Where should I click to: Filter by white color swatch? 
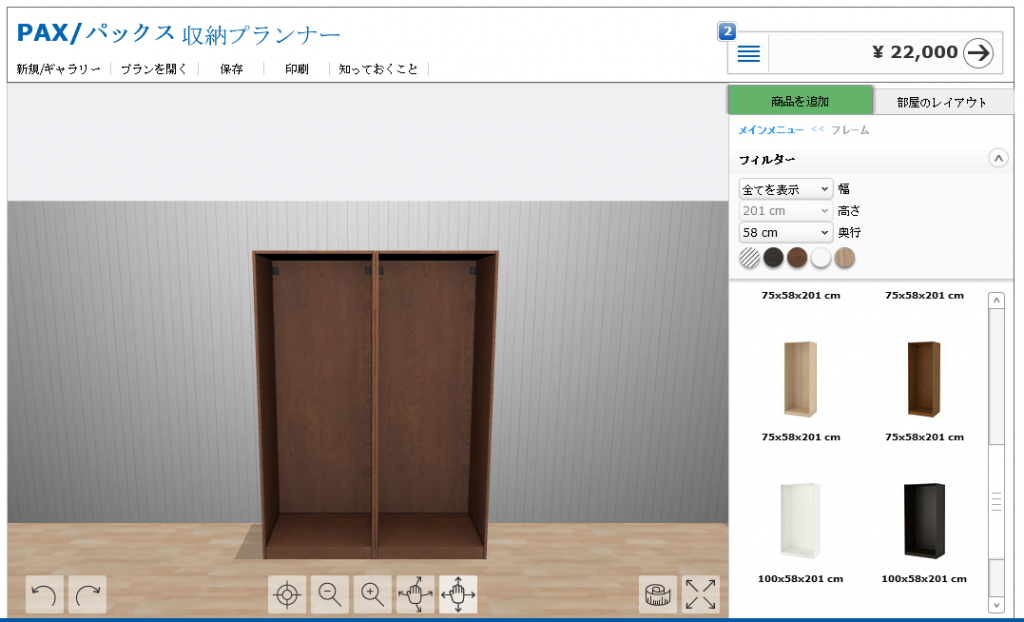(x=821, y=257)
